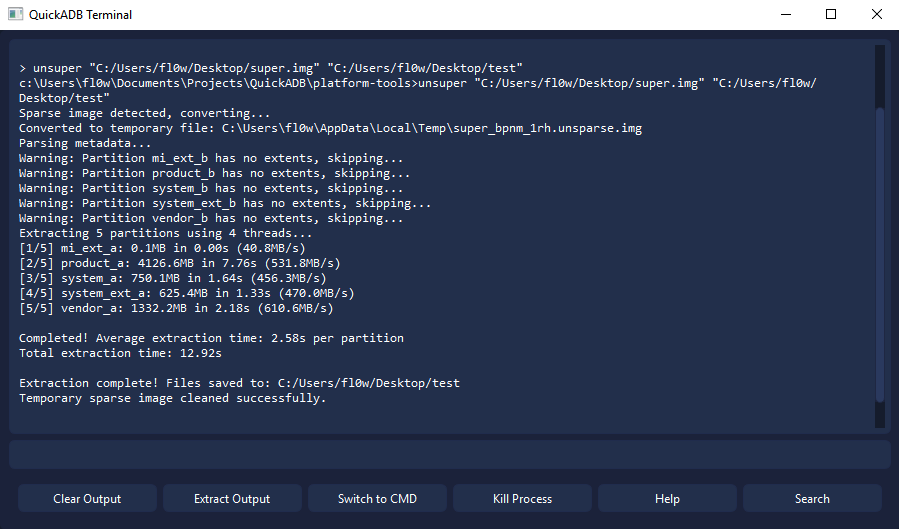Click the "Sparse image detected, converting..." line
The height and width of the screenshot is (529, 899).
click(144, 113)
